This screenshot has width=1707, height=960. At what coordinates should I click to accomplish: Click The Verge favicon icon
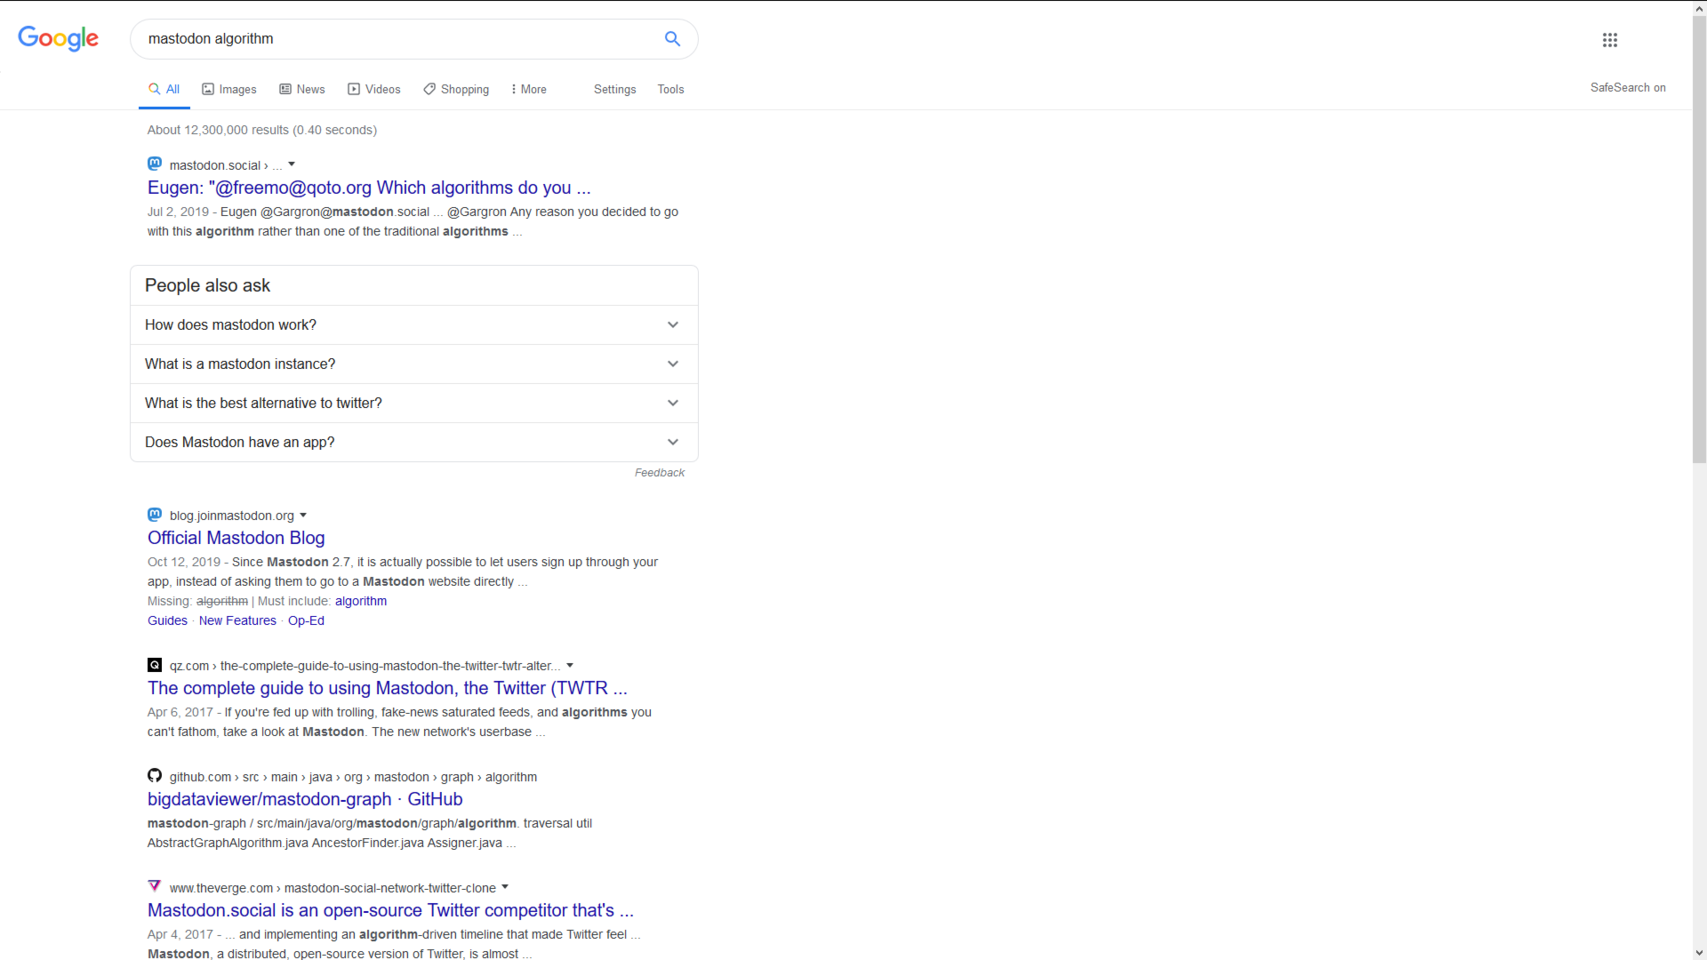coord(154,887)
